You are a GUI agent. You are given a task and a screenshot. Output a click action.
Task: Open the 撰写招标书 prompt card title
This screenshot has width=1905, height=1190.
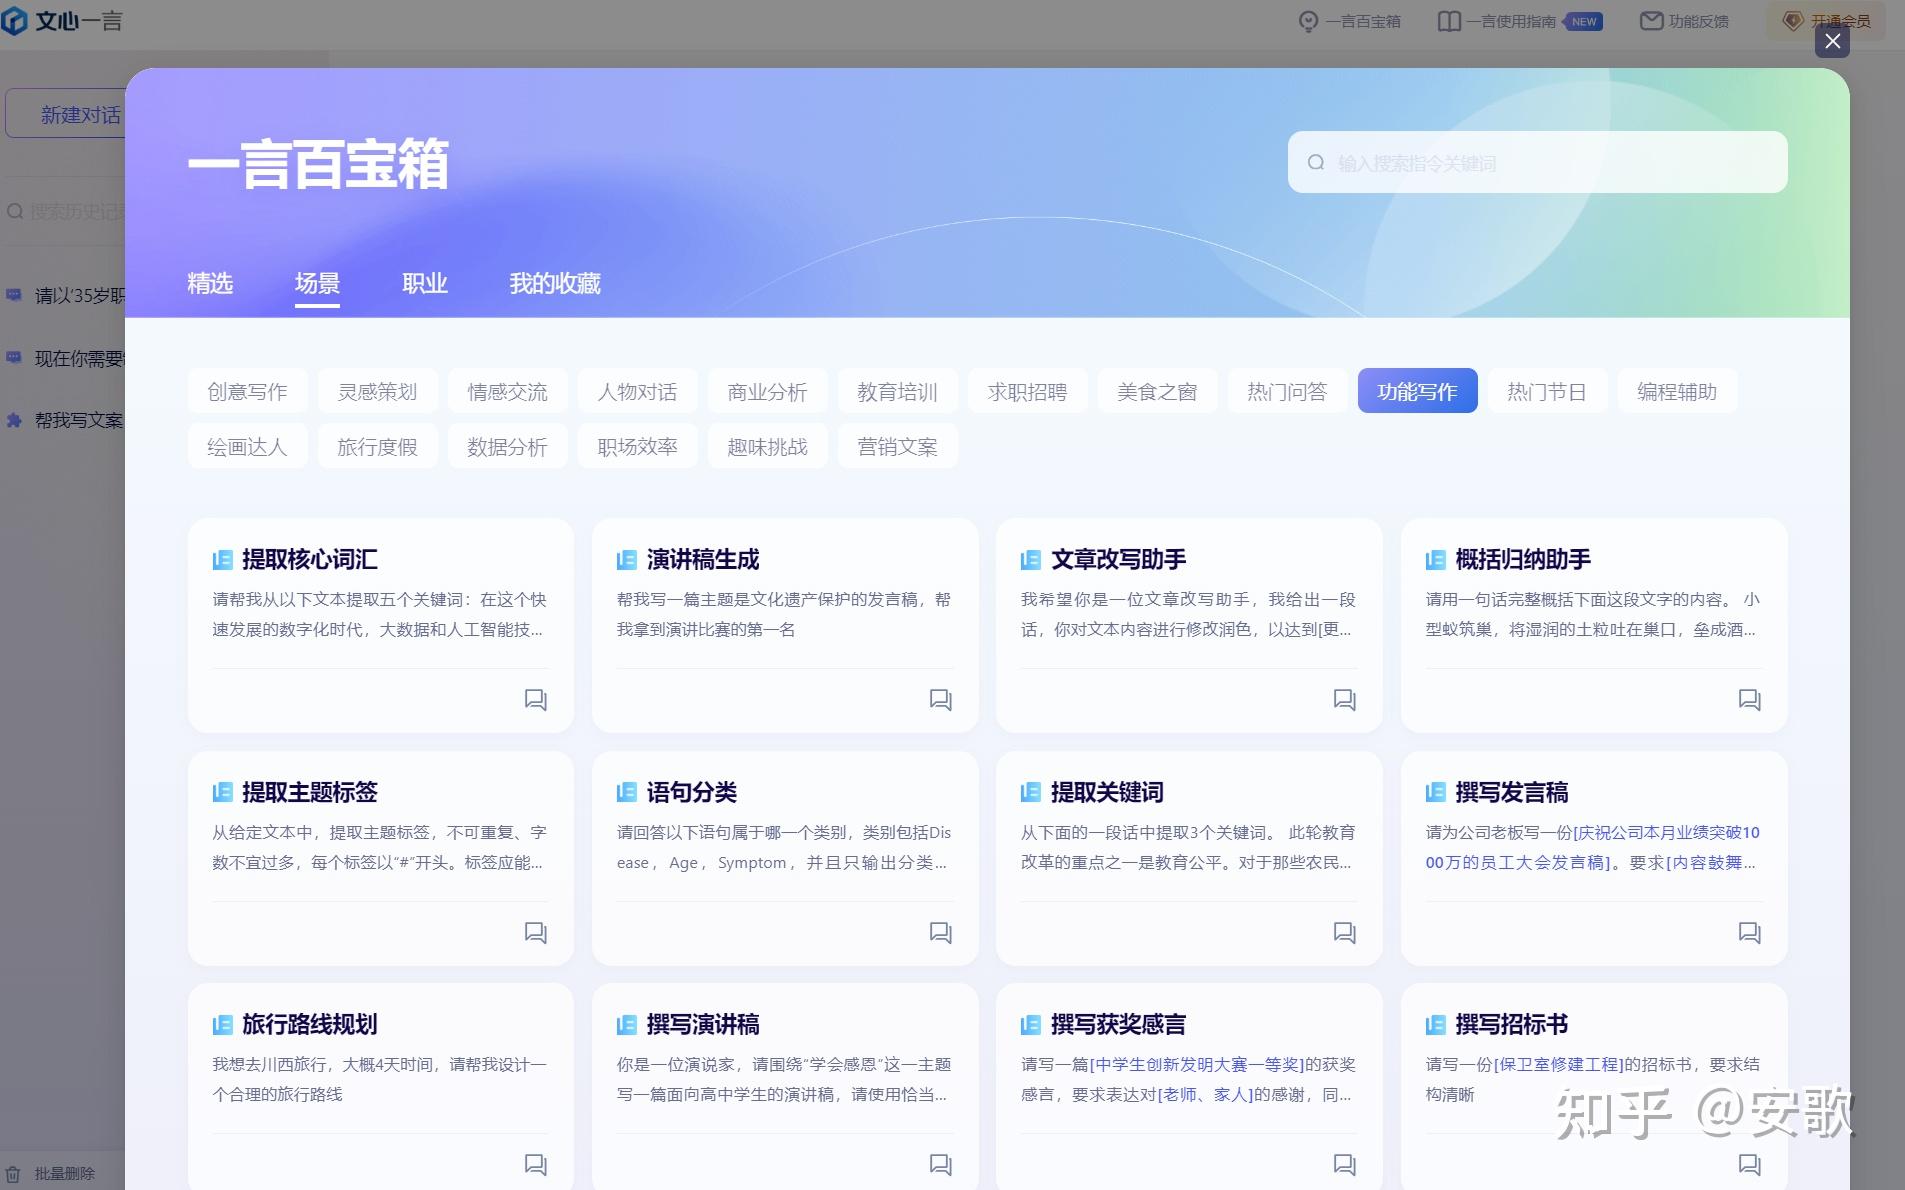(x=1511, y=1025)
